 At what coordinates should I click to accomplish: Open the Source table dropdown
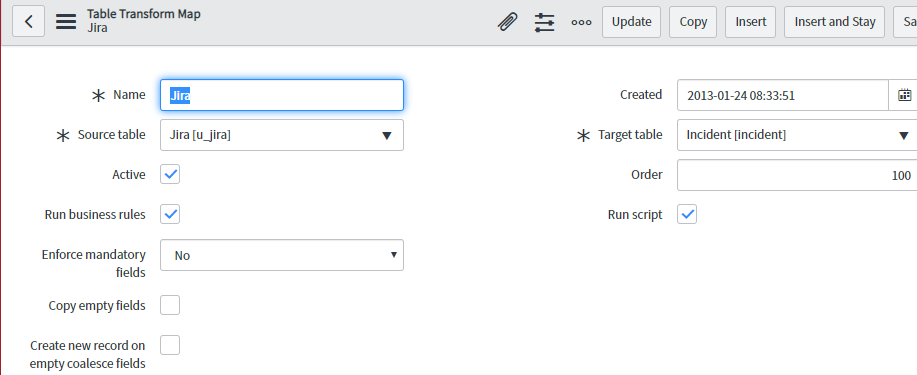point(282,135)
